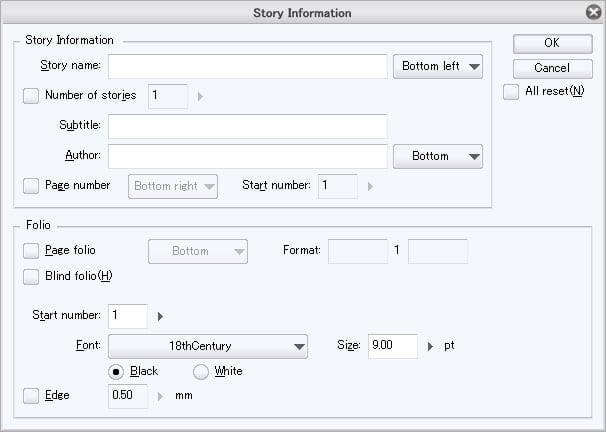Click the Author text field
The image size is (606, 432).
[247, 157]
